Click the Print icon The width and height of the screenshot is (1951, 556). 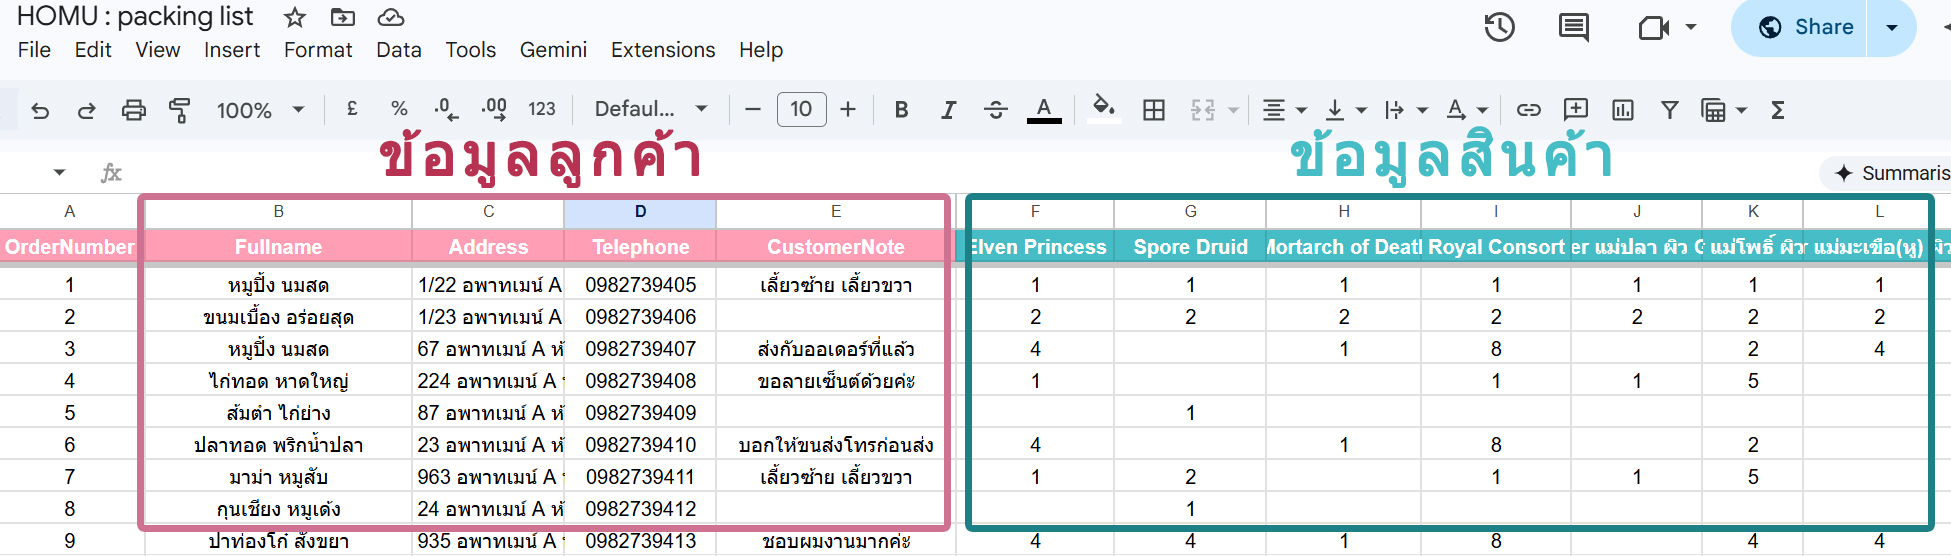(x=133, y=110)
